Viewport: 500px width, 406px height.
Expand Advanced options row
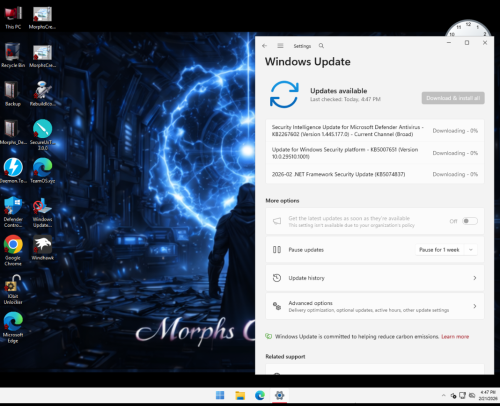tap(375, 306)
